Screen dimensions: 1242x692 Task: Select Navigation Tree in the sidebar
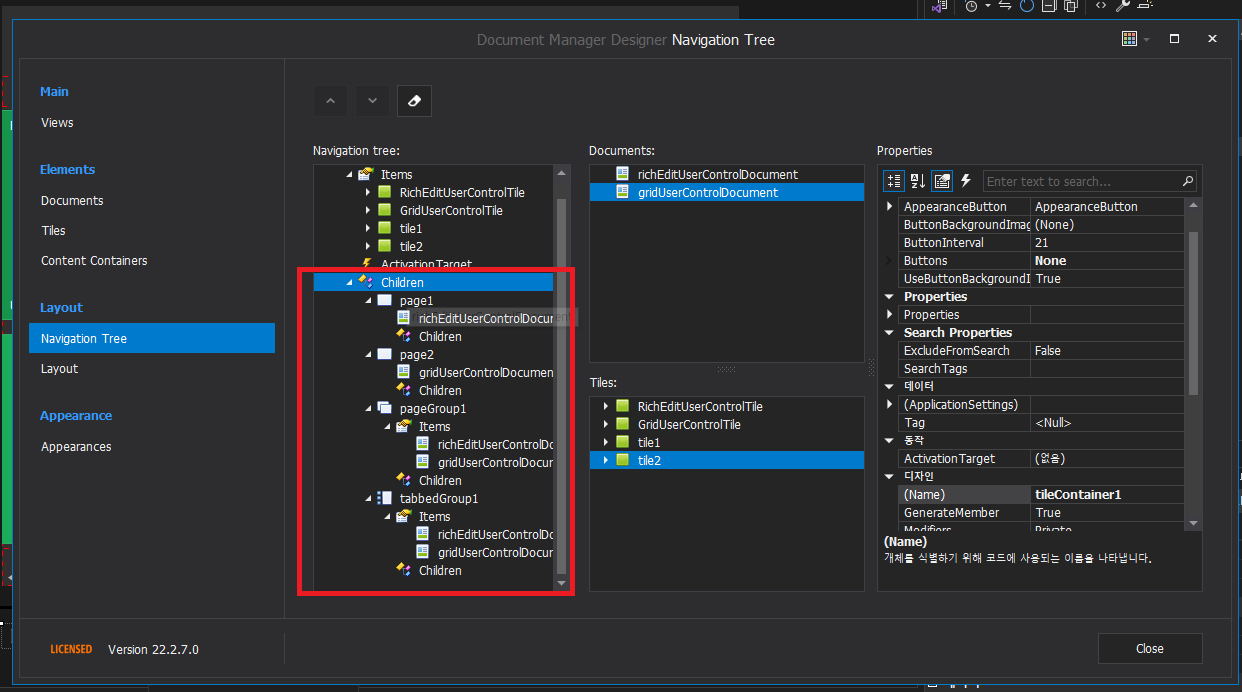point(152,338)
